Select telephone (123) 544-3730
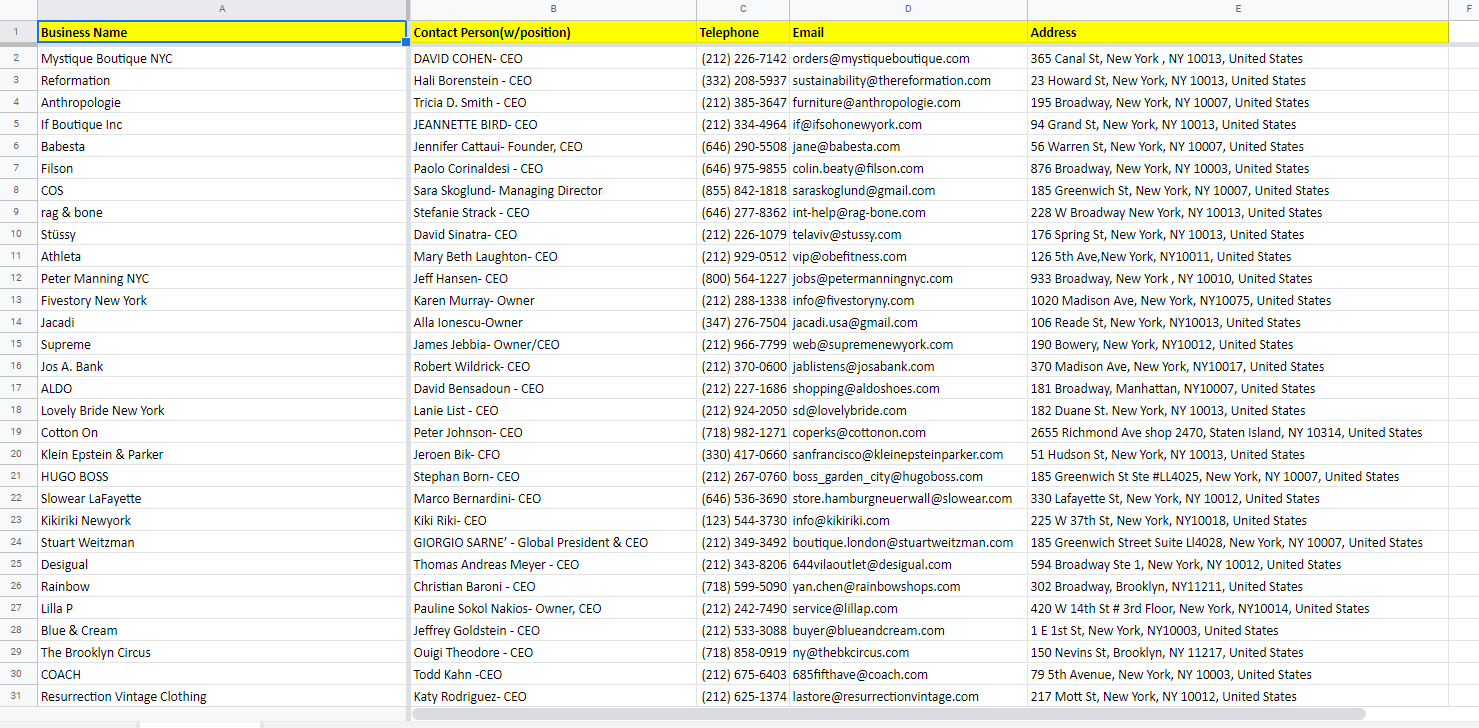The width and height of the screenshot is (1479, 728). [743, 520]
